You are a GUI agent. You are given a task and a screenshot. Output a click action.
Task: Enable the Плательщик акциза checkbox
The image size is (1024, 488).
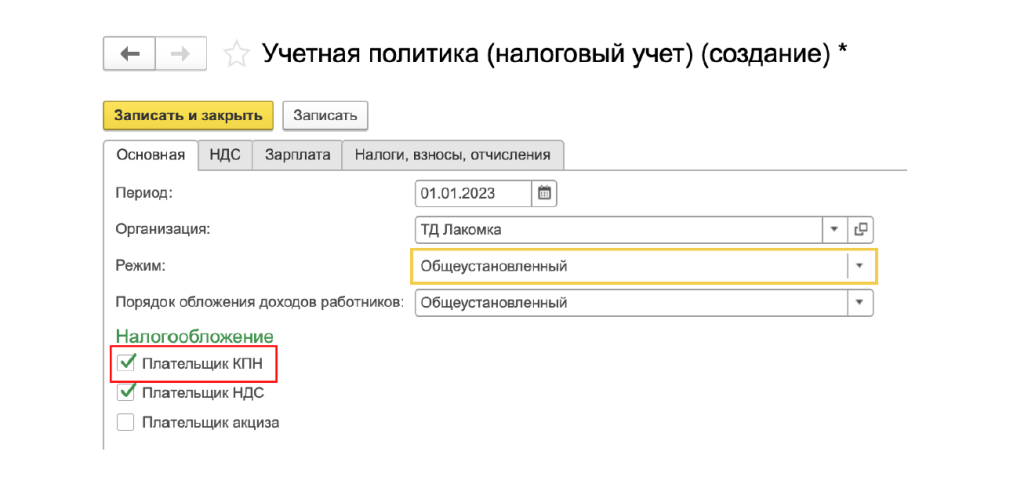click(126, 422)
